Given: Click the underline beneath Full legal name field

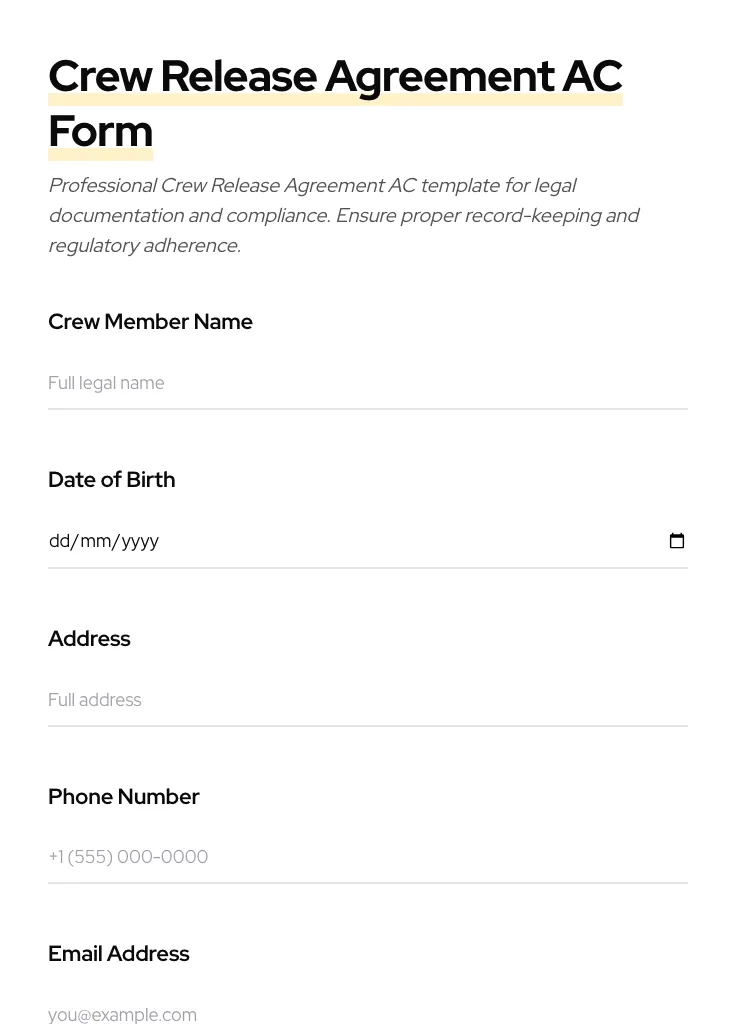Looking at the screenshot, I should [367, 408].
